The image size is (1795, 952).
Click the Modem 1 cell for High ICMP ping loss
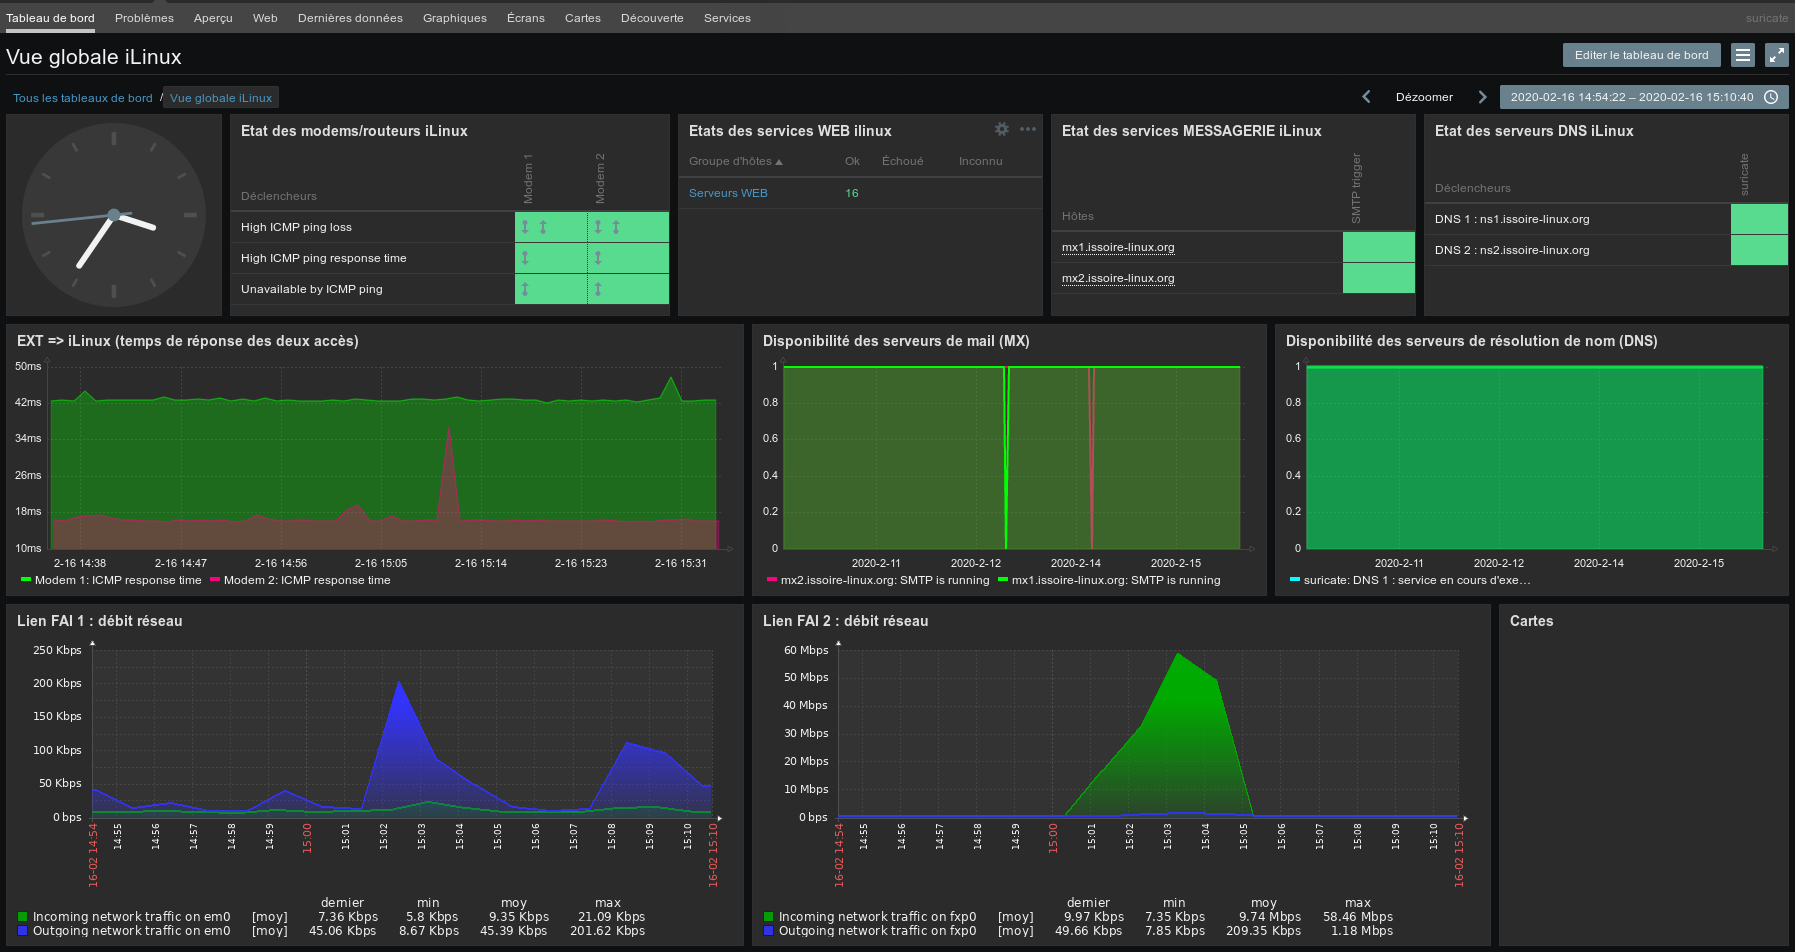pos(550,227)
